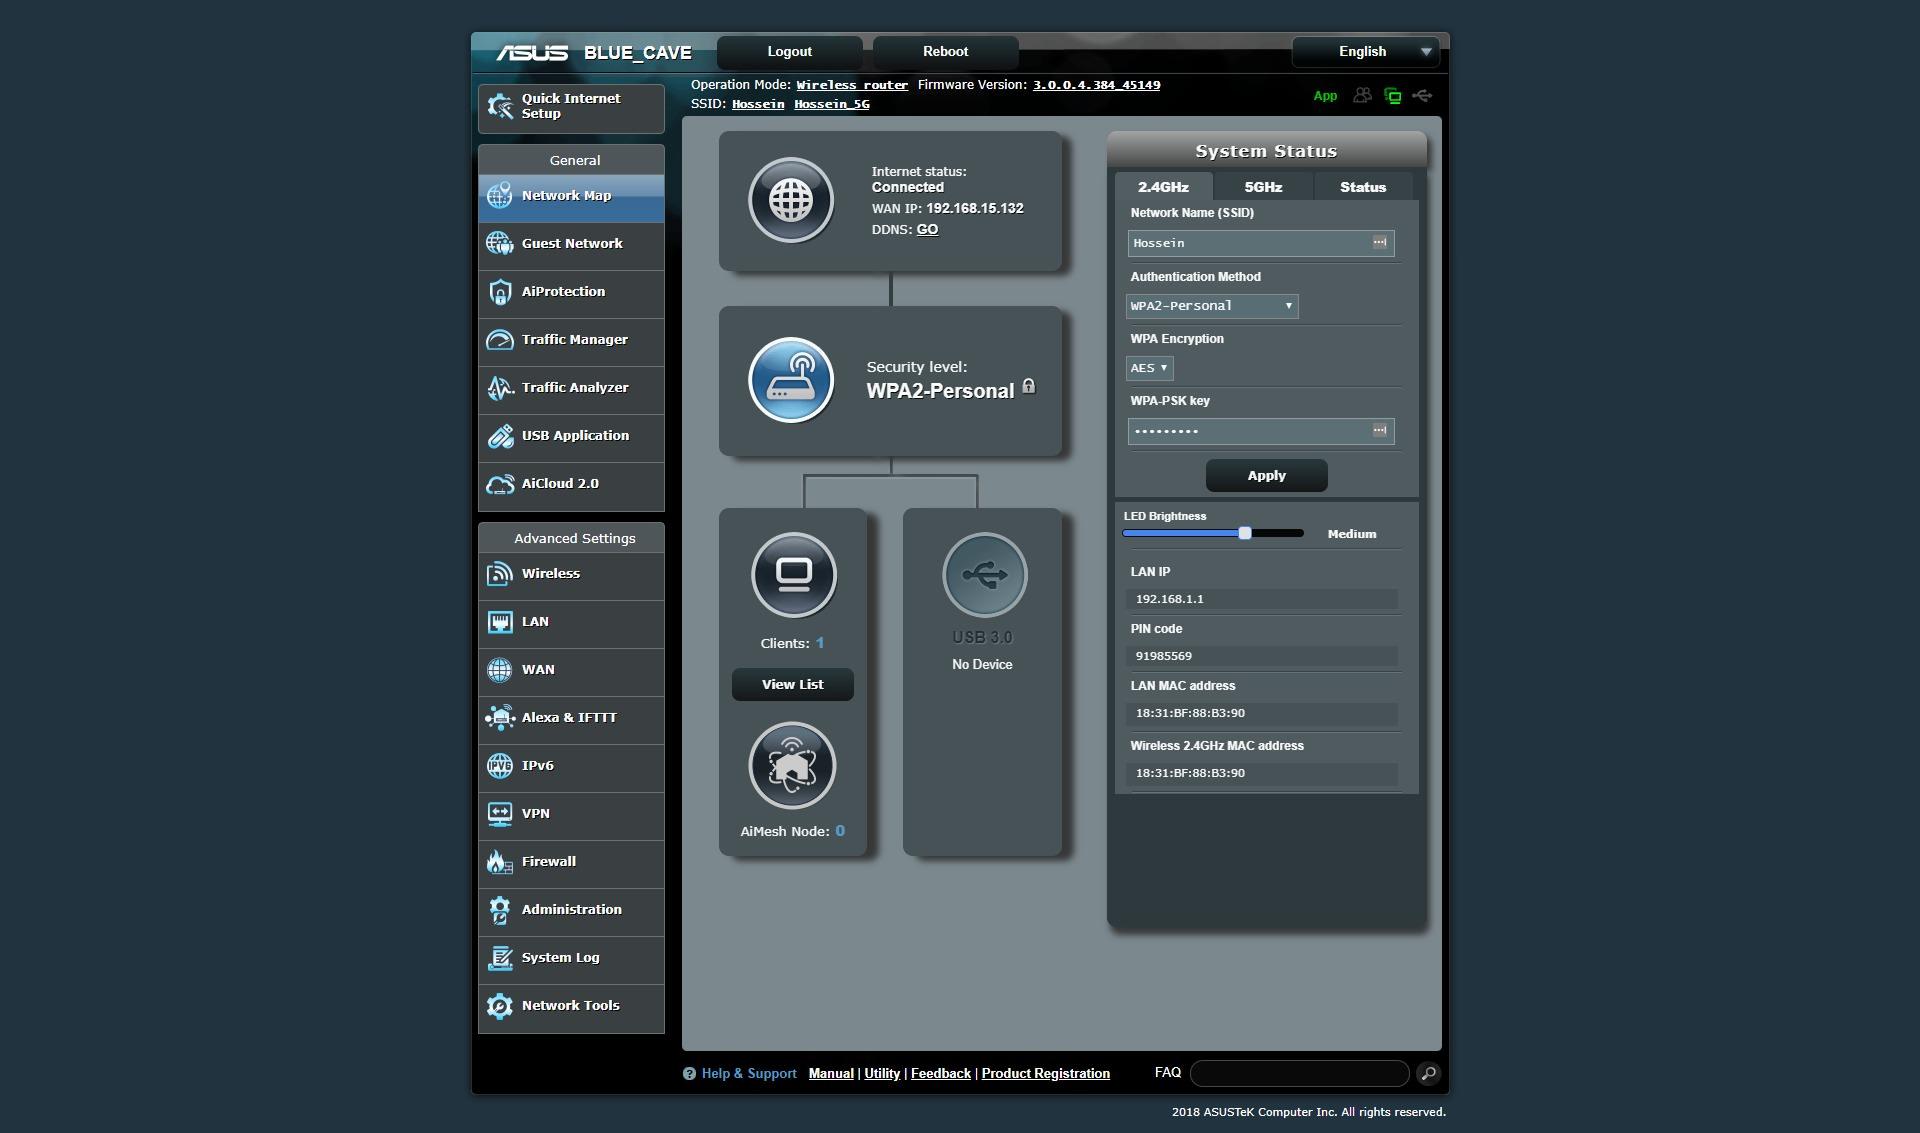Viewport: 1920px width, 1133px height.
Task: Click the WAN globe icon
Action: click(x=500, y=669)
